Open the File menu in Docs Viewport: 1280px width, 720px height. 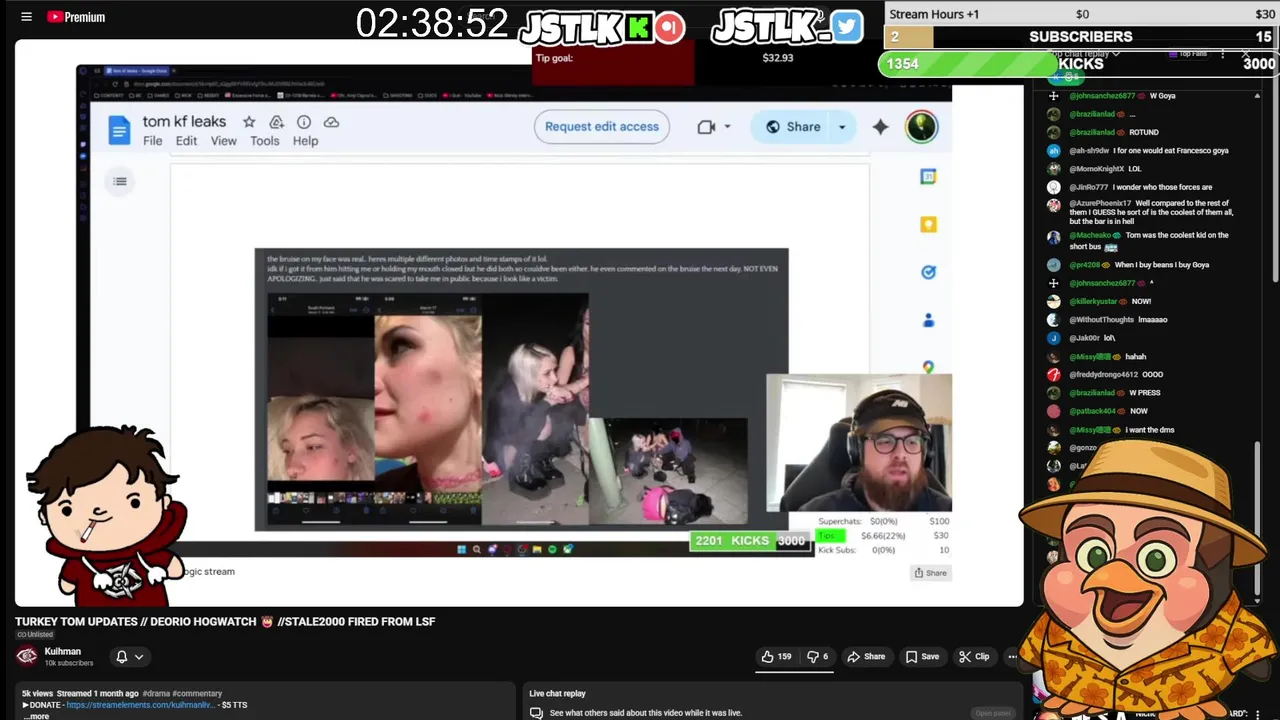153,141
